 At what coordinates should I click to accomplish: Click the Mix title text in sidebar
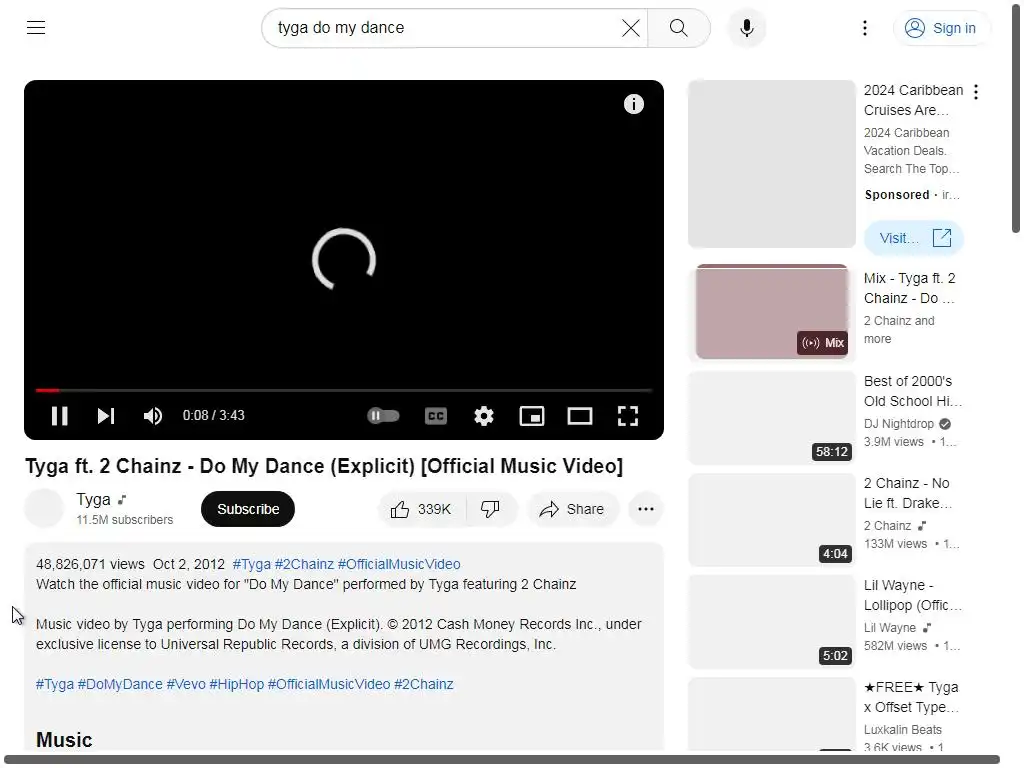[x=910, y=288]
